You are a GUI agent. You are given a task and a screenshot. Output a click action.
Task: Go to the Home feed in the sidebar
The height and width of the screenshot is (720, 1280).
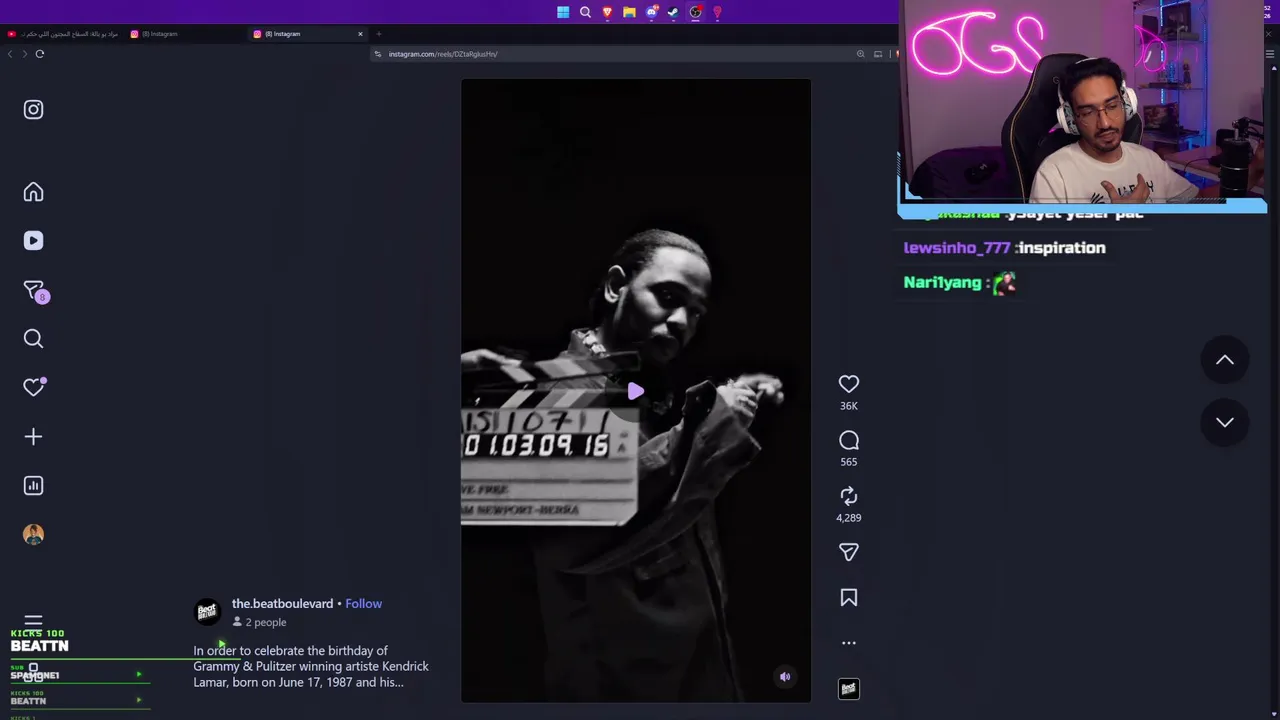pos(33,192)
